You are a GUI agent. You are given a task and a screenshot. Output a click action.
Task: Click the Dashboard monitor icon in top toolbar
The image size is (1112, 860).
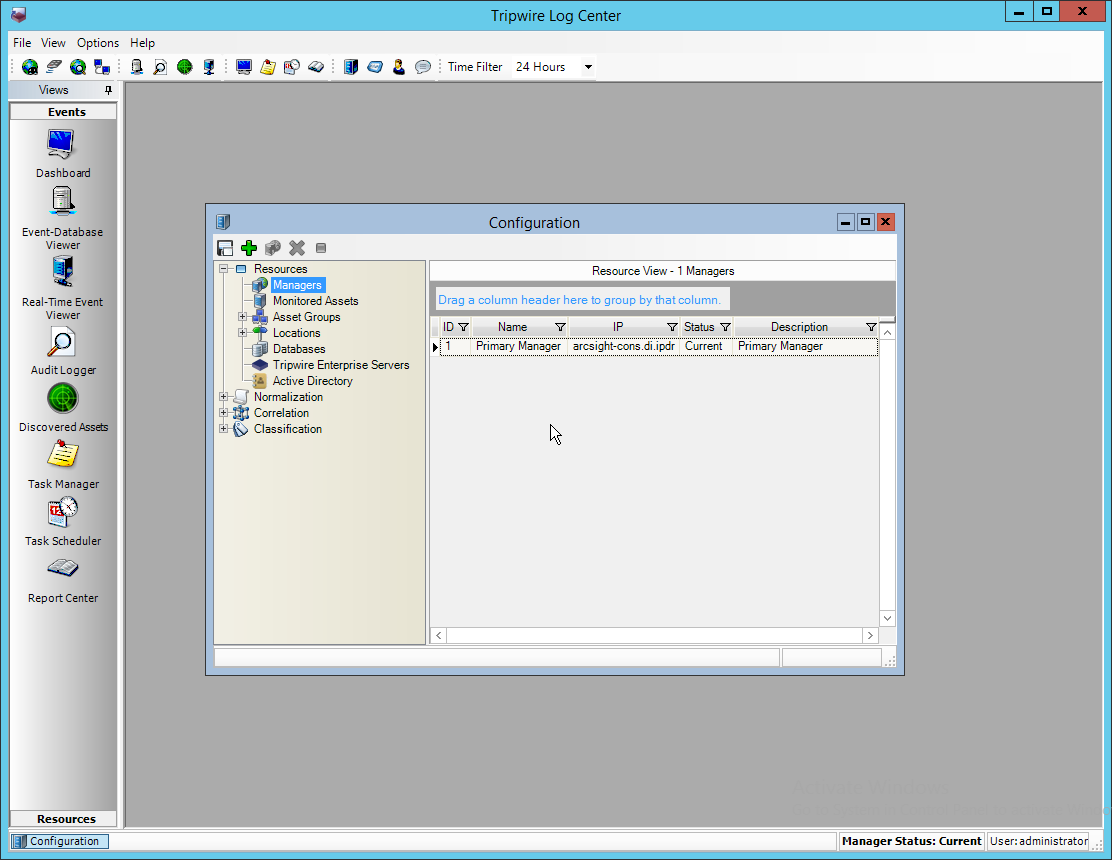coord(244,67)
